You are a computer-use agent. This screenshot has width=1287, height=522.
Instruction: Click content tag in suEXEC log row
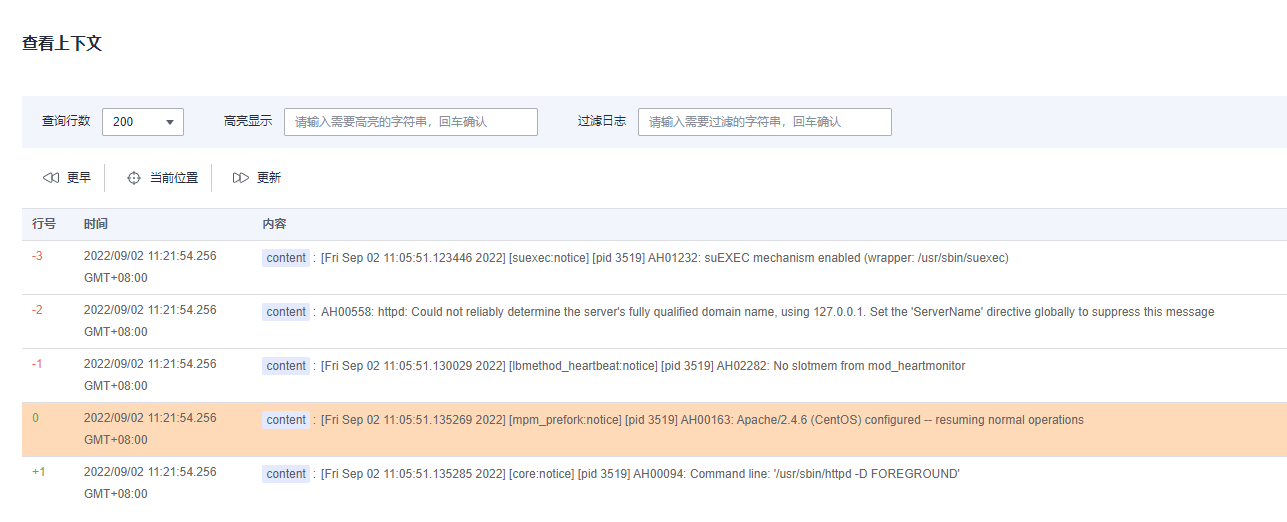point(286,258)
